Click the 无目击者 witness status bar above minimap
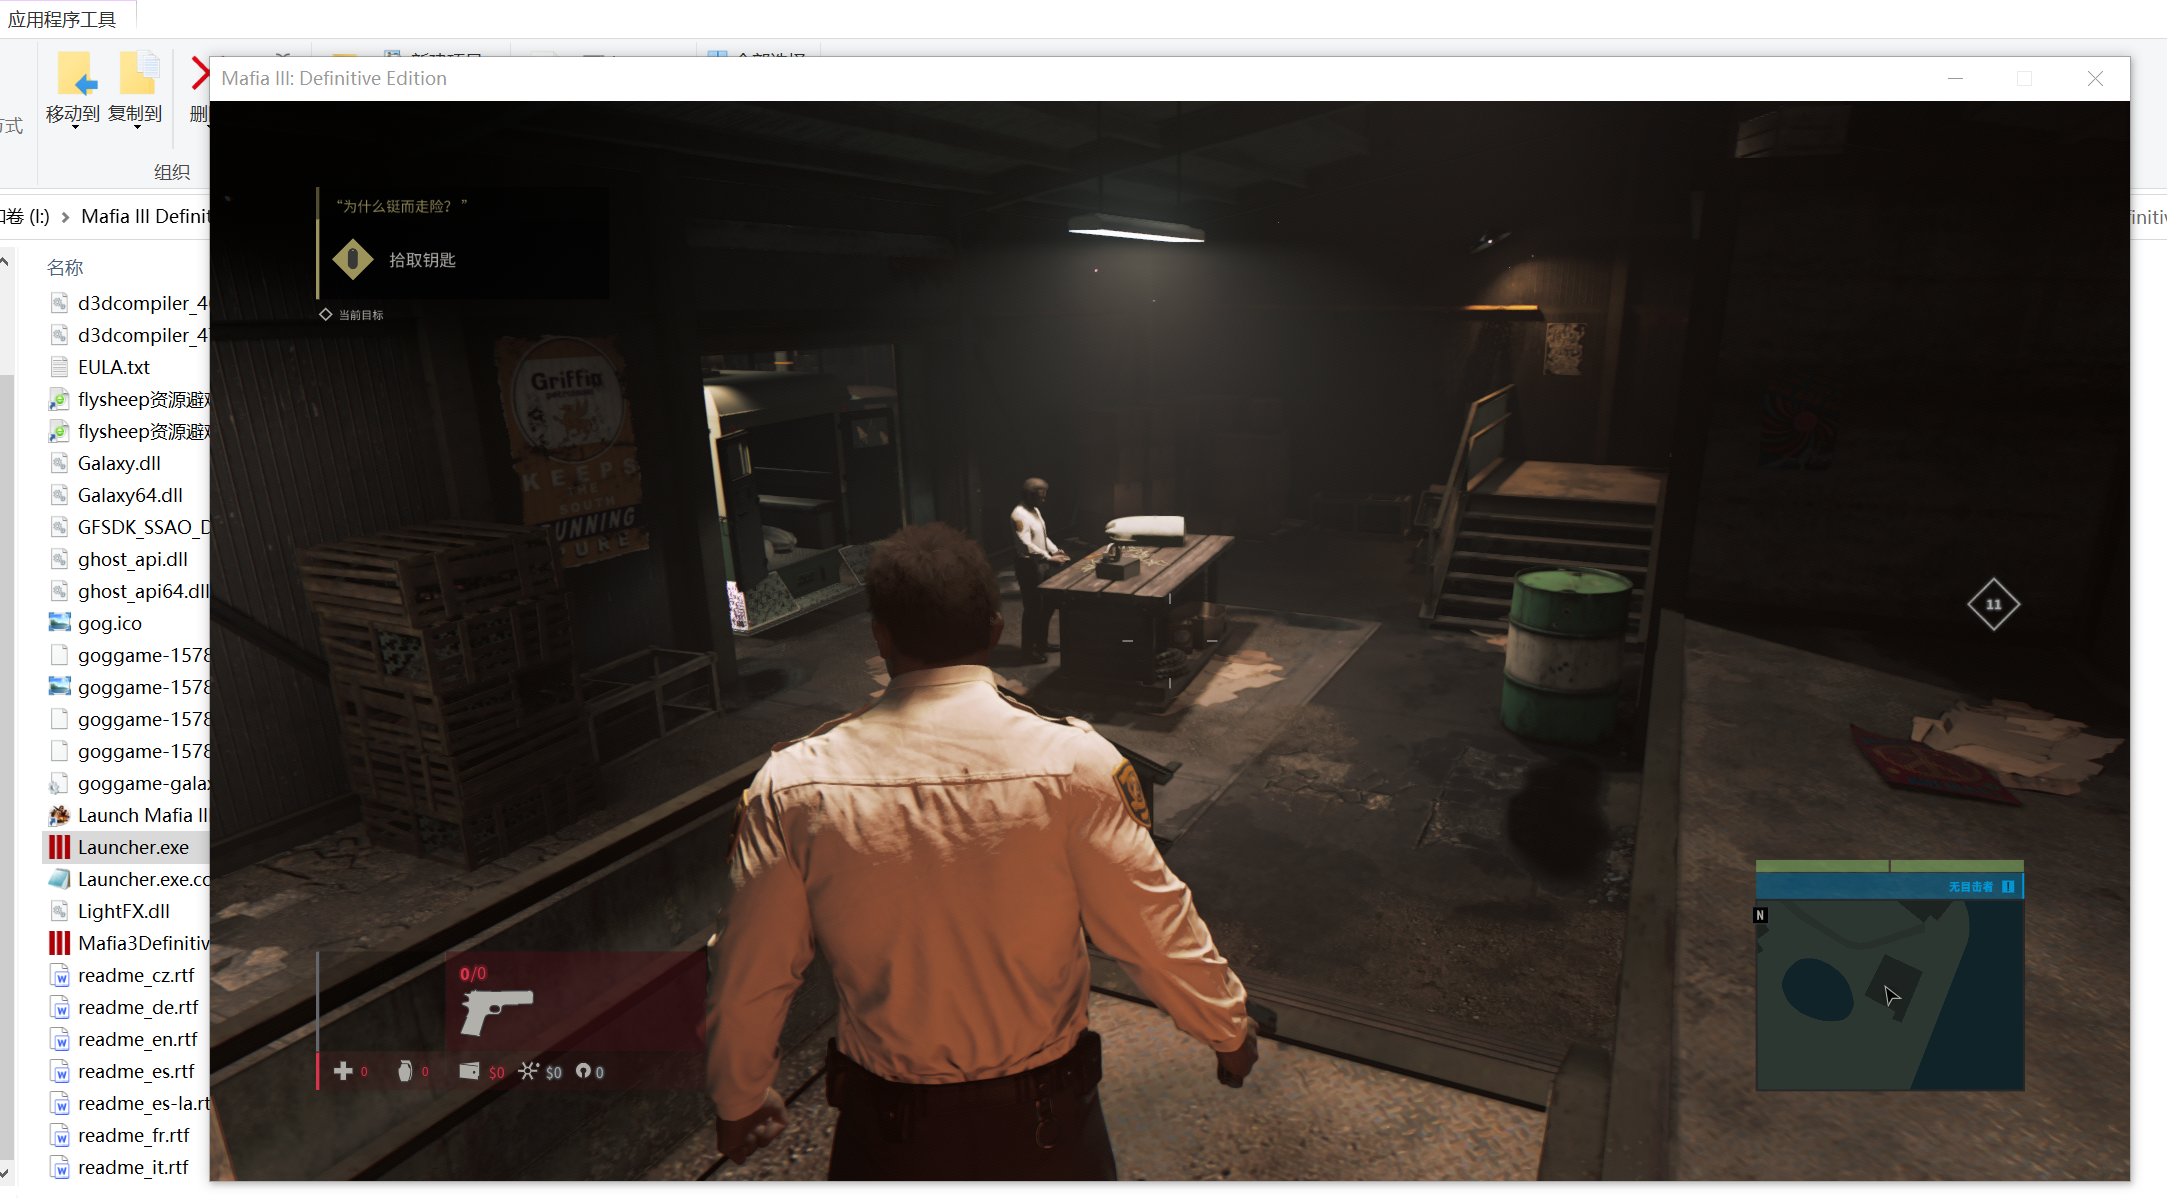The height and width of the screenshot is (1198, 2167). (x=1890, y=886)
